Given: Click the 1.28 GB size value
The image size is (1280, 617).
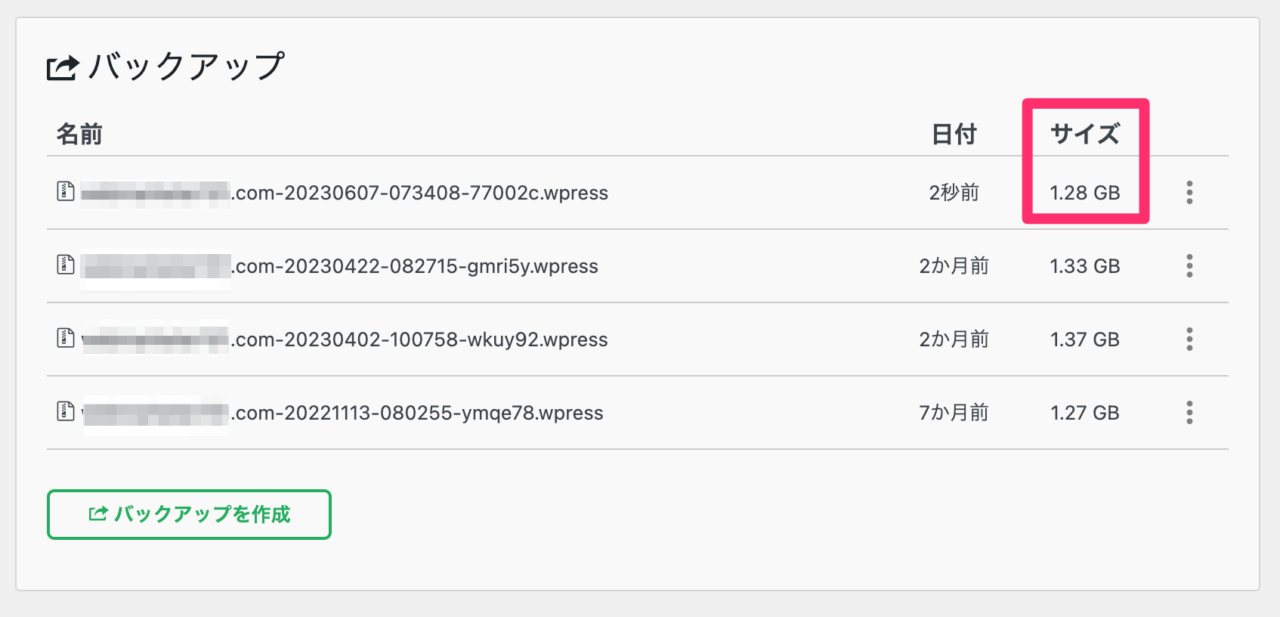Looking at the screenshot, I should (x=1085, y=192).
